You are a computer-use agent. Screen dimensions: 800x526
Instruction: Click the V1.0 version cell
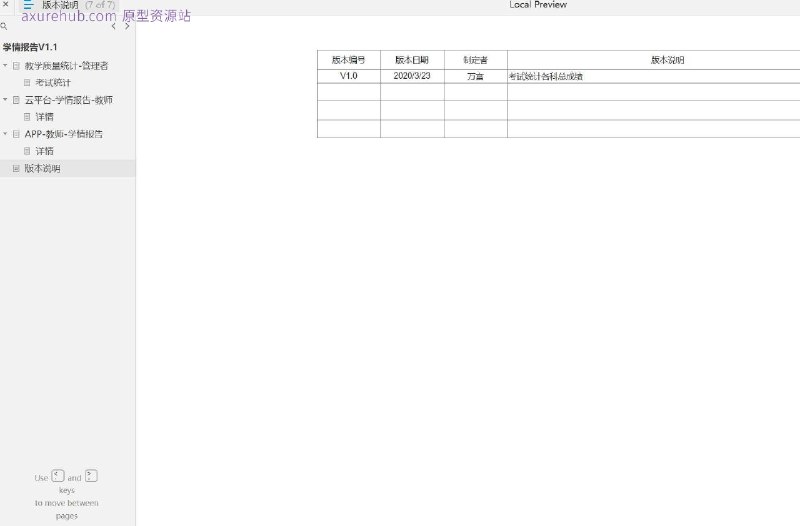click(348, 76)
